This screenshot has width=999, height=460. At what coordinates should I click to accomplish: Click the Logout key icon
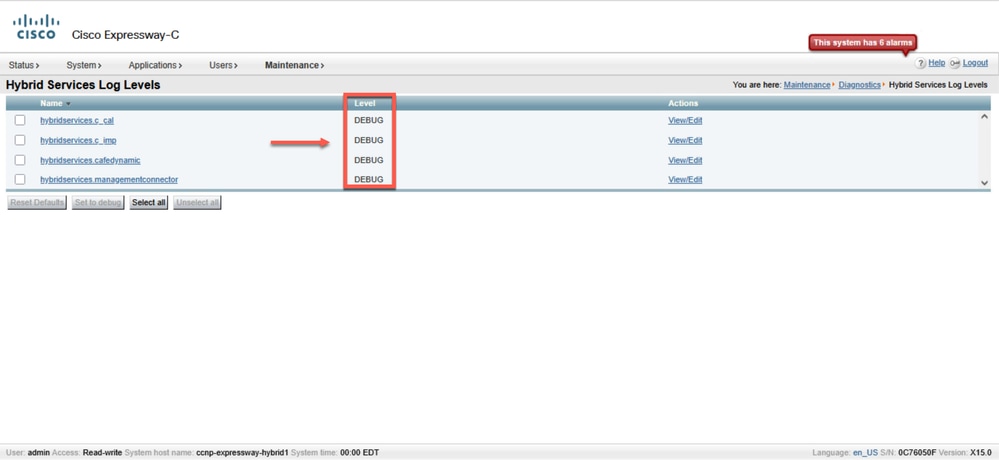(954, 63)
